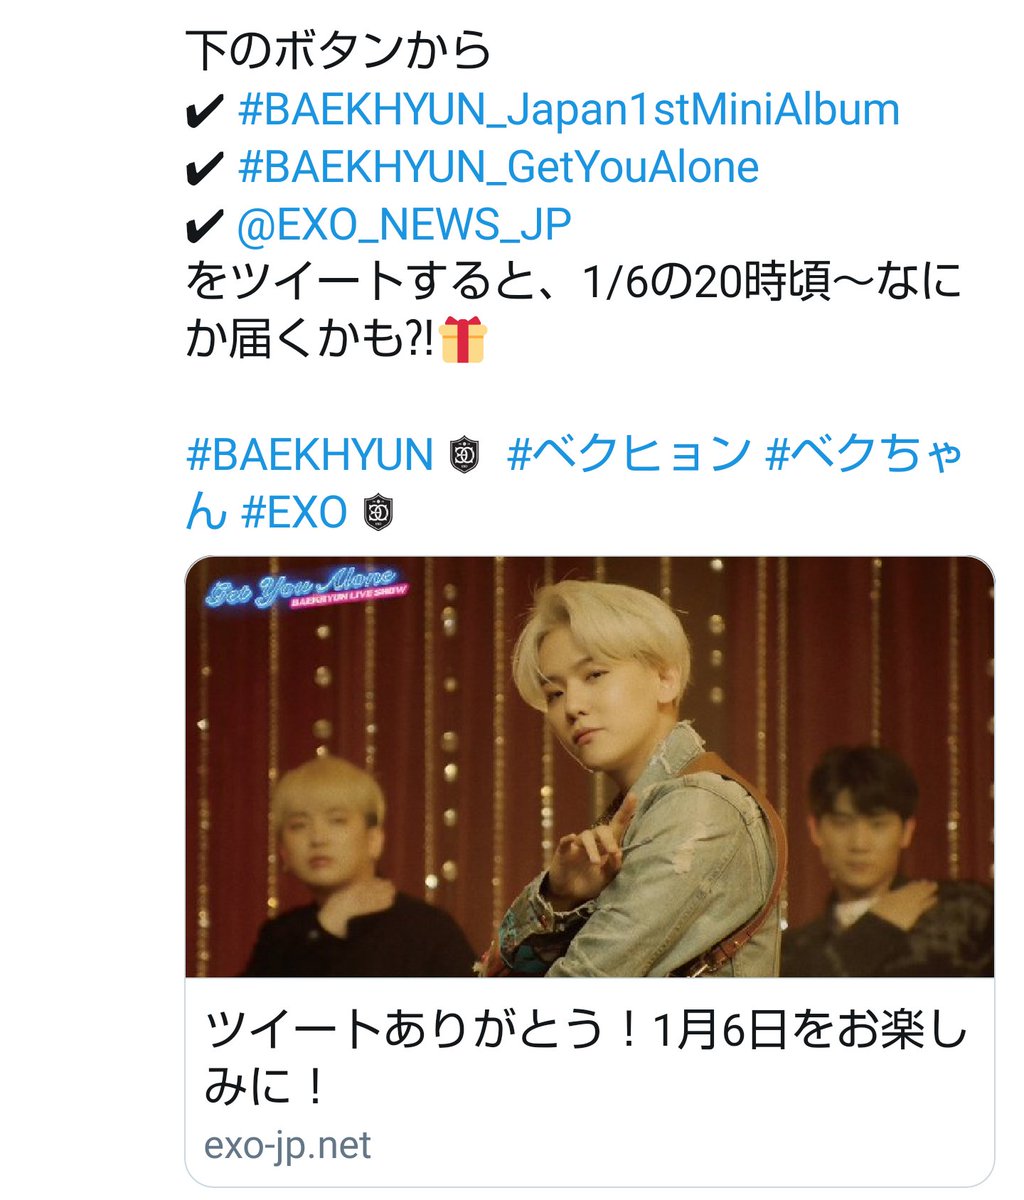Click the first check mark bullet
The width and height of the screenshot is (1024, 1200).
205,112
